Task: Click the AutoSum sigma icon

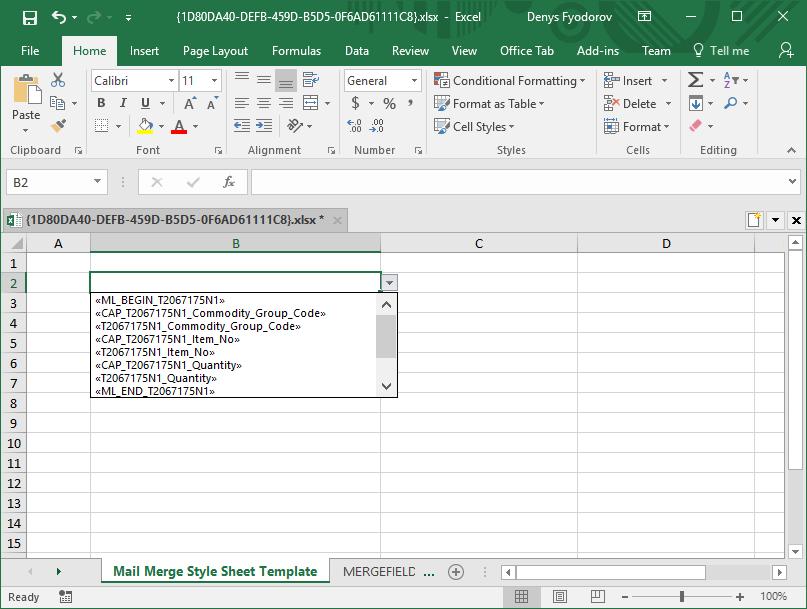Action: tap(695, 80)
